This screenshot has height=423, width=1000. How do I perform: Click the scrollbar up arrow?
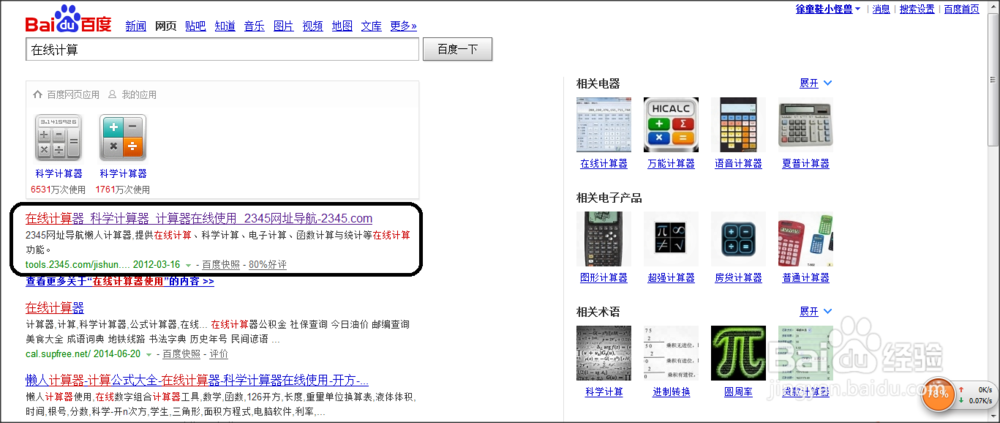coord(993,7)
